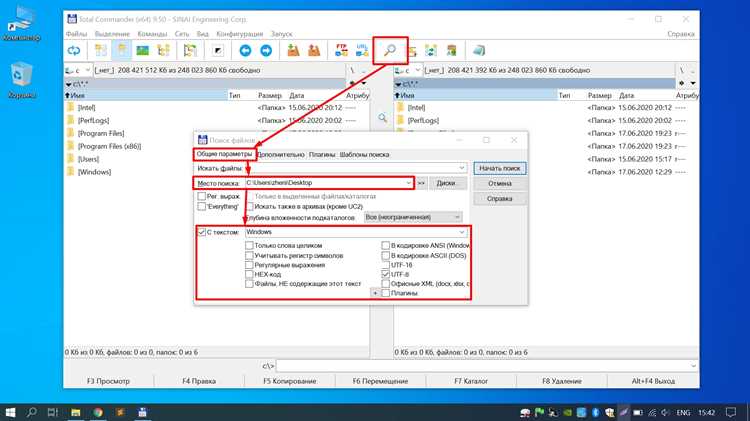Check the UTF-16 encoding checkbox
Screen dimensions: 750x421
pos(386,265)
